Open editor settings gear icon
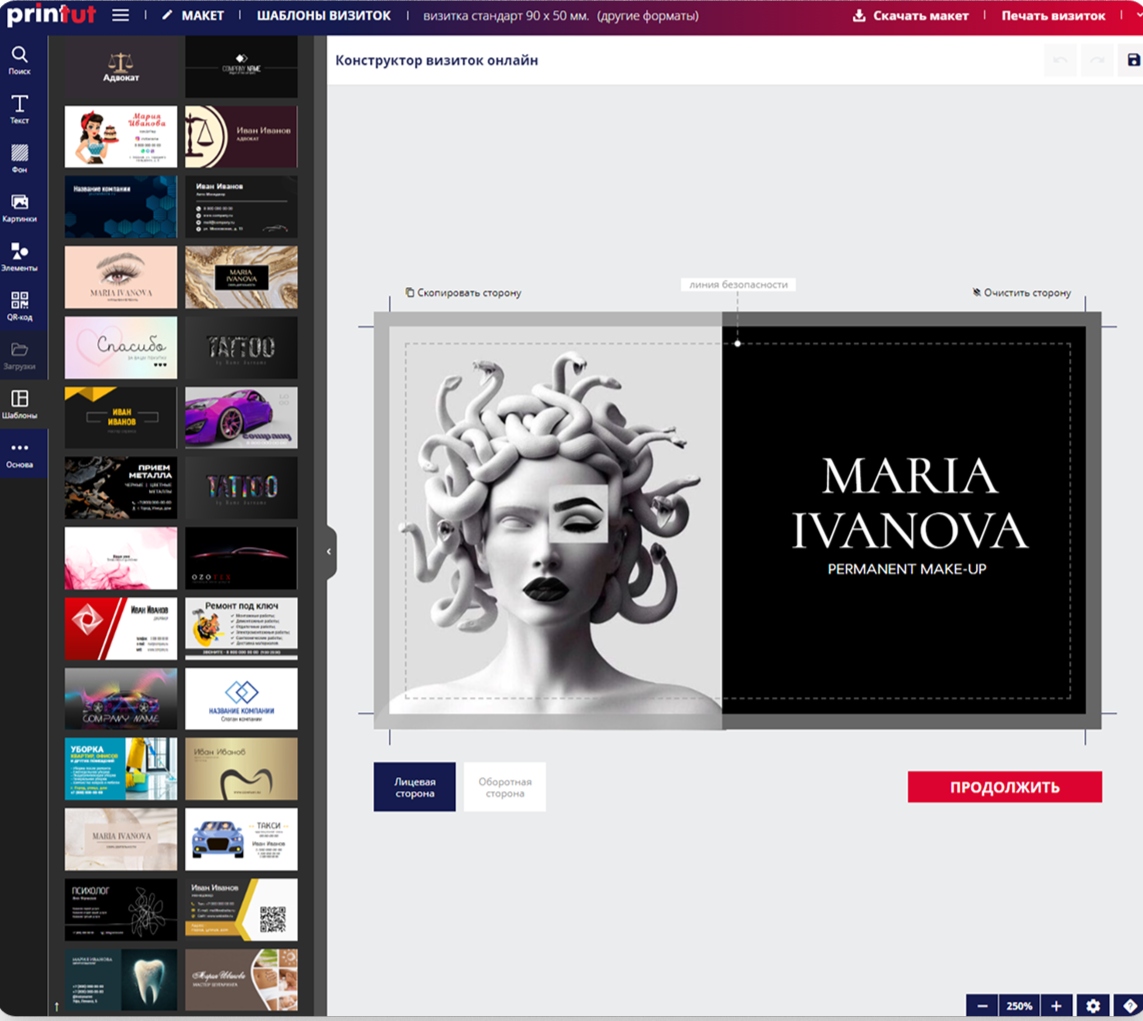The height and width of the screenshot is (1021, 1143). coord(1093,1006)
